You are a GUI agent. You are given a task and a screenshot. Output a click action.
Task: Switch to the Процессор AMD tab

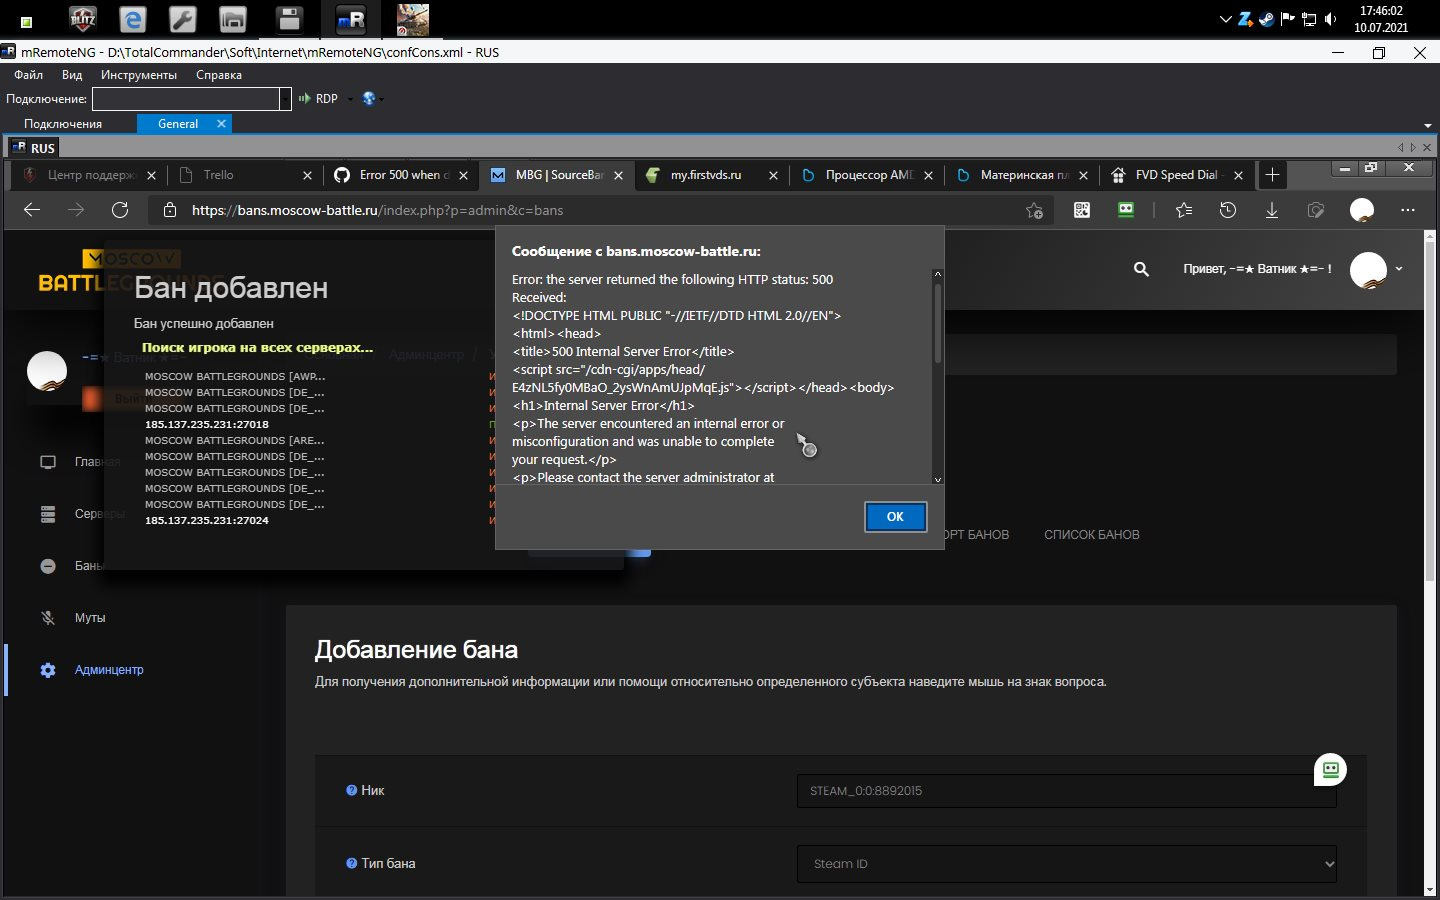click(869, 175)
